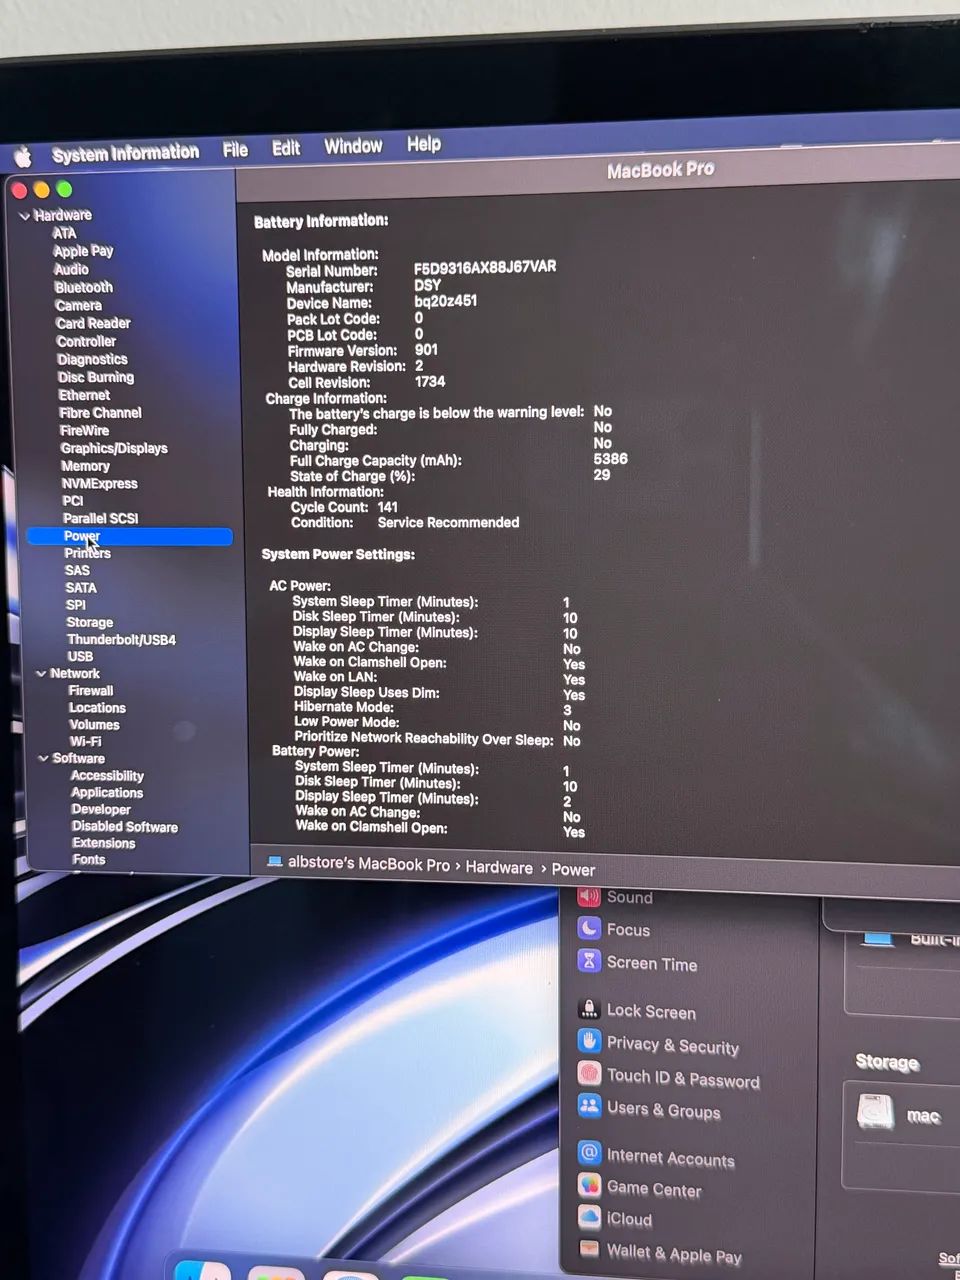Select Ethernet in the sidebar

click(x=84, y=395)
